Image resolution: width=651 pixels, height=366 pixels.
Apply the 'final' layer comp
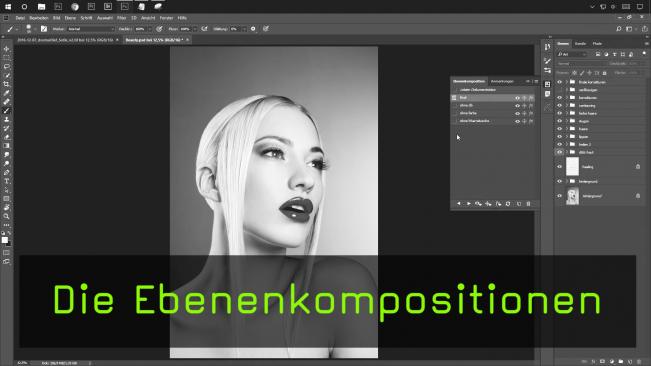click(454, 98)
